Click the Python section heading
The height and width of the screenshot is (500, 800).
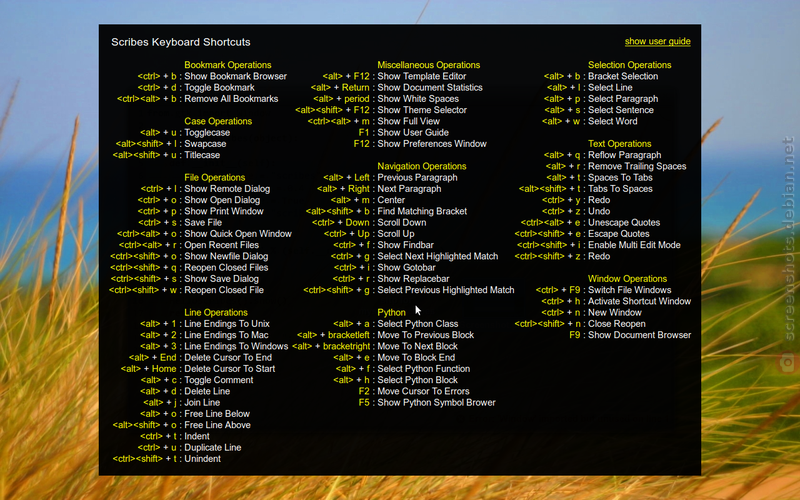(x=391, y=312)
